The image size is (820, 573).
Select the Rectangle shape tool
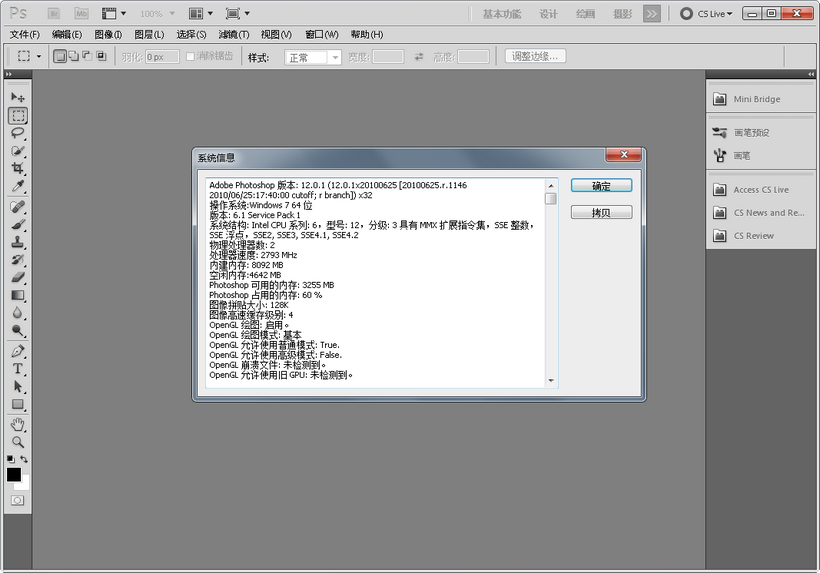click(x=17, y=405)
